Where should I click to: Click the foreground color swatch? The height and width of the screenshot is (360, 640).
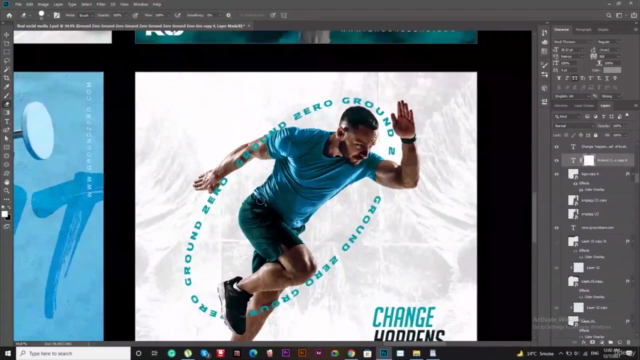[x=4, y=214]
